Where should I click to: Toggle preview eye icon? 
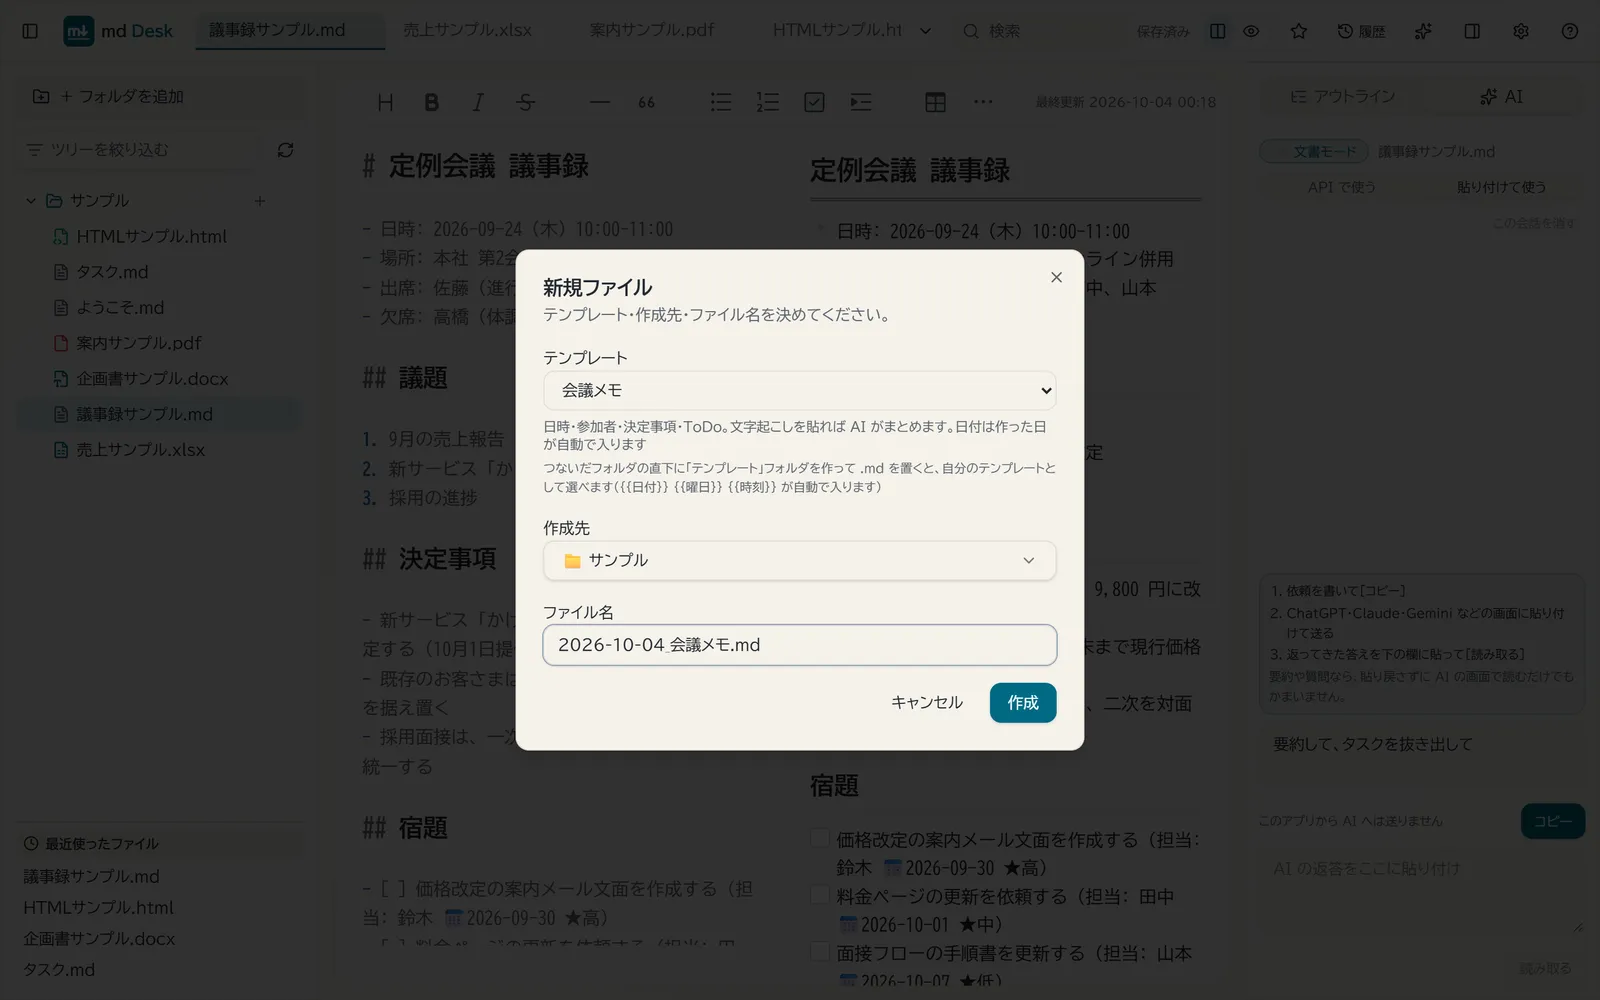click(x=1251, y=31)
